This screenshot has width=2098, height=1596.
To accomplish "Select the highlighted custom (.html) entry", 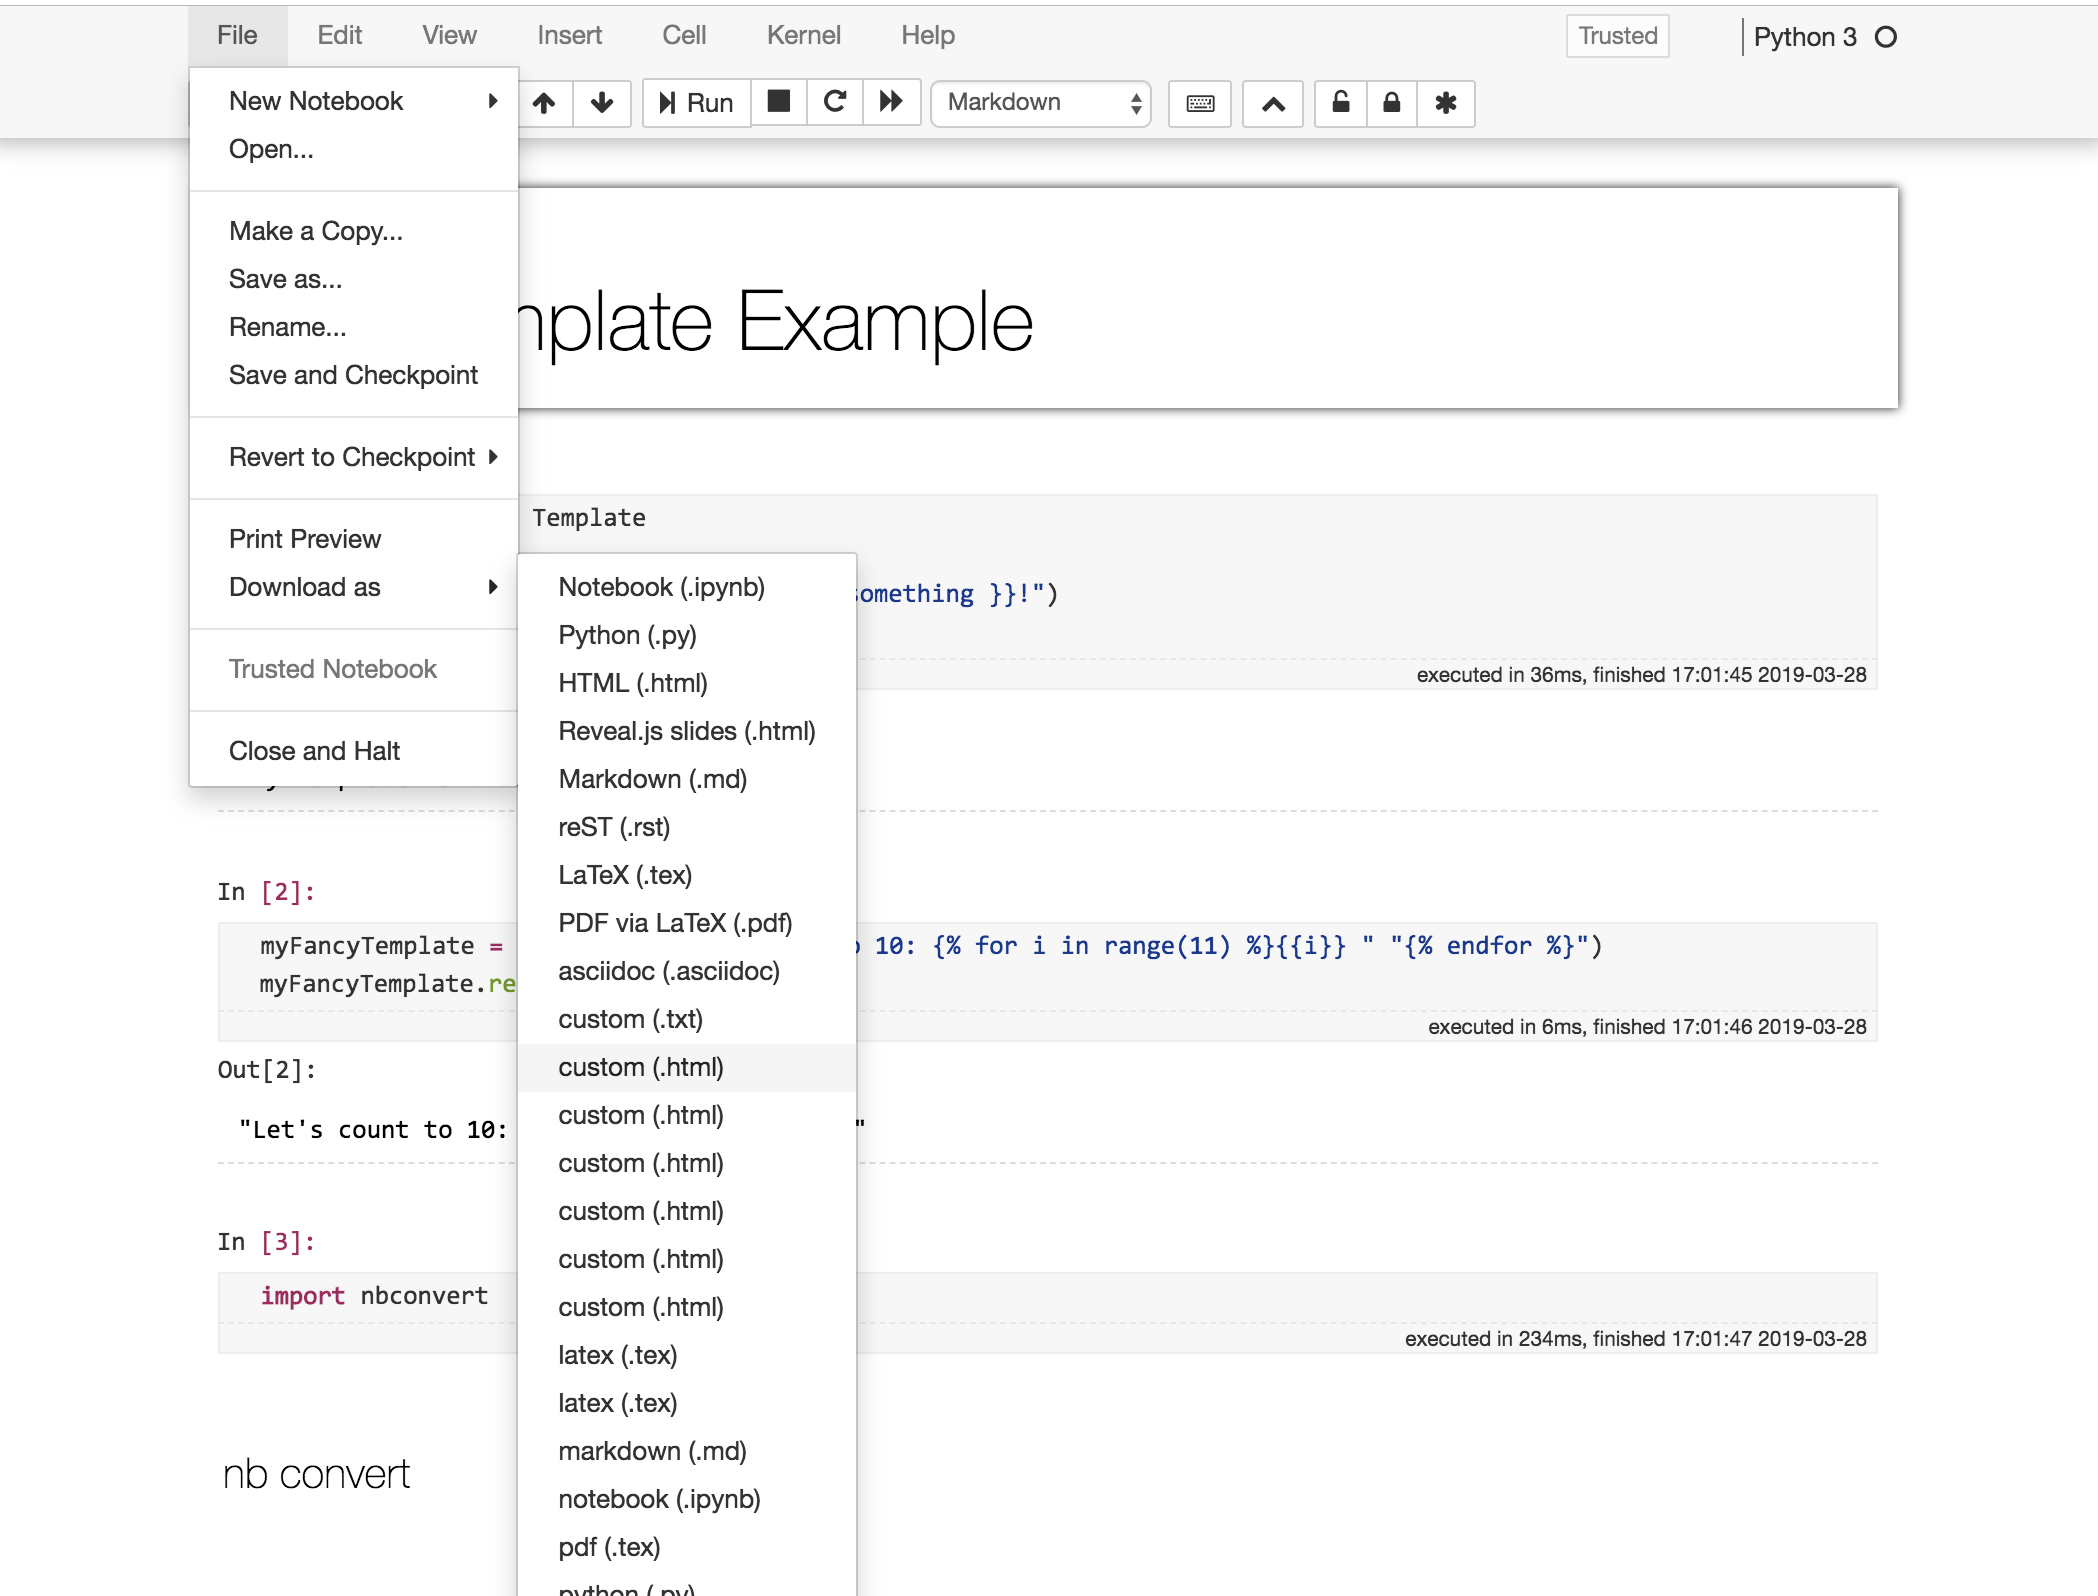I will click(x=687, y=1067).
